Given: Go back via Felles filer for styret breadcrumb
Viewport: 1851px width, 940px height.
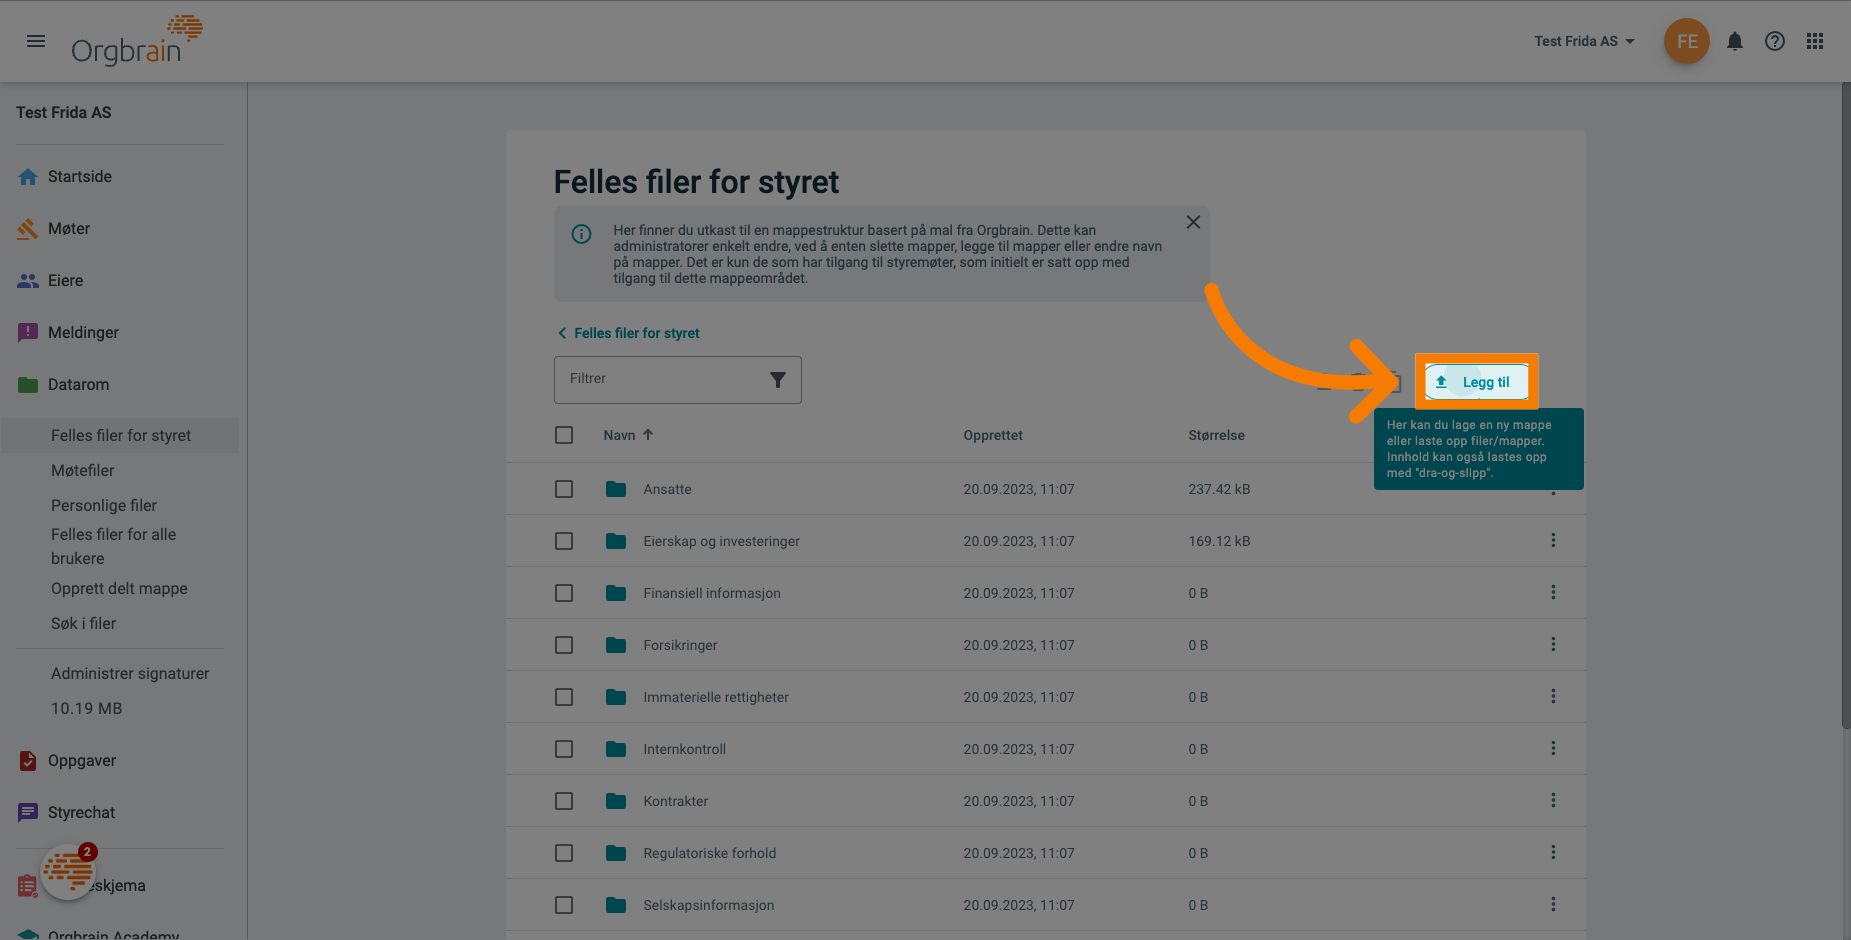Looking at the screenshot, I should [x=628, y=333].
